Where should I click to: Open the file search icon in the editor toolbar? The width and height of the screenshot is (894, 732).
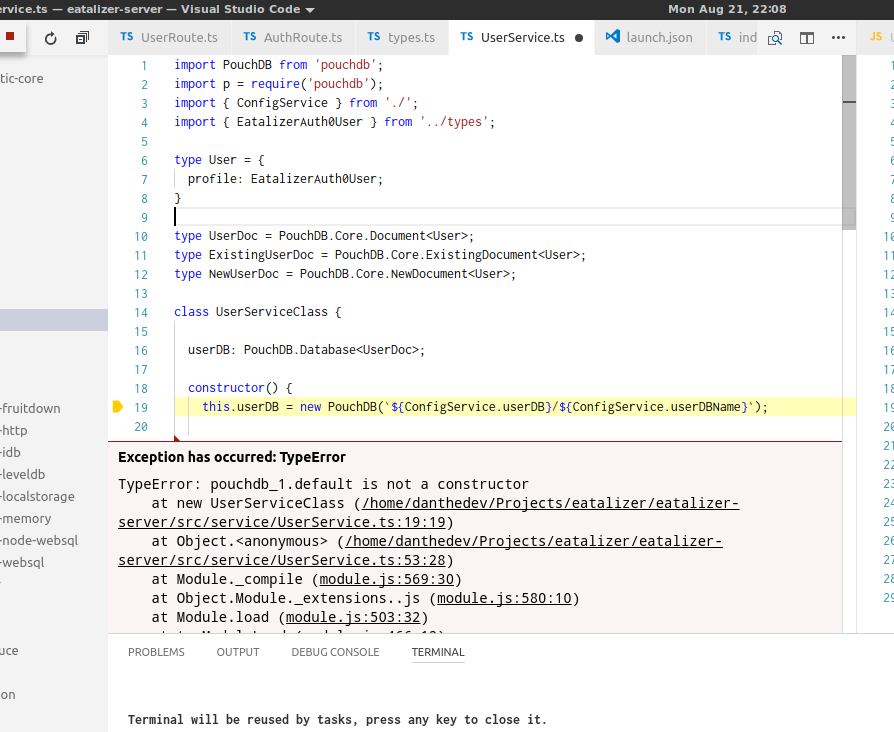click(x=774, y=37)
